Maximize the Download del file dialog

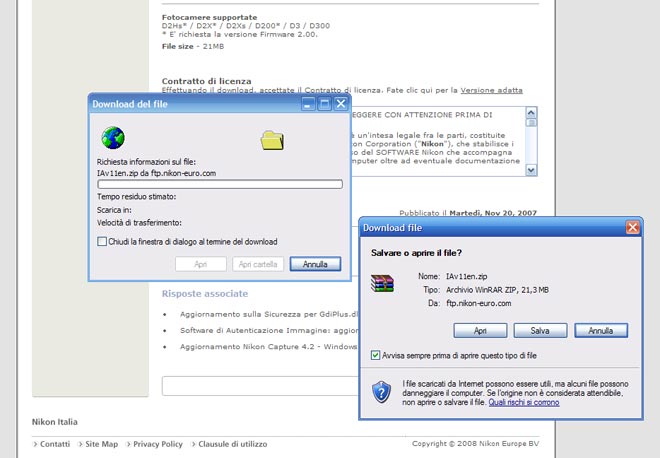point(325,104)
